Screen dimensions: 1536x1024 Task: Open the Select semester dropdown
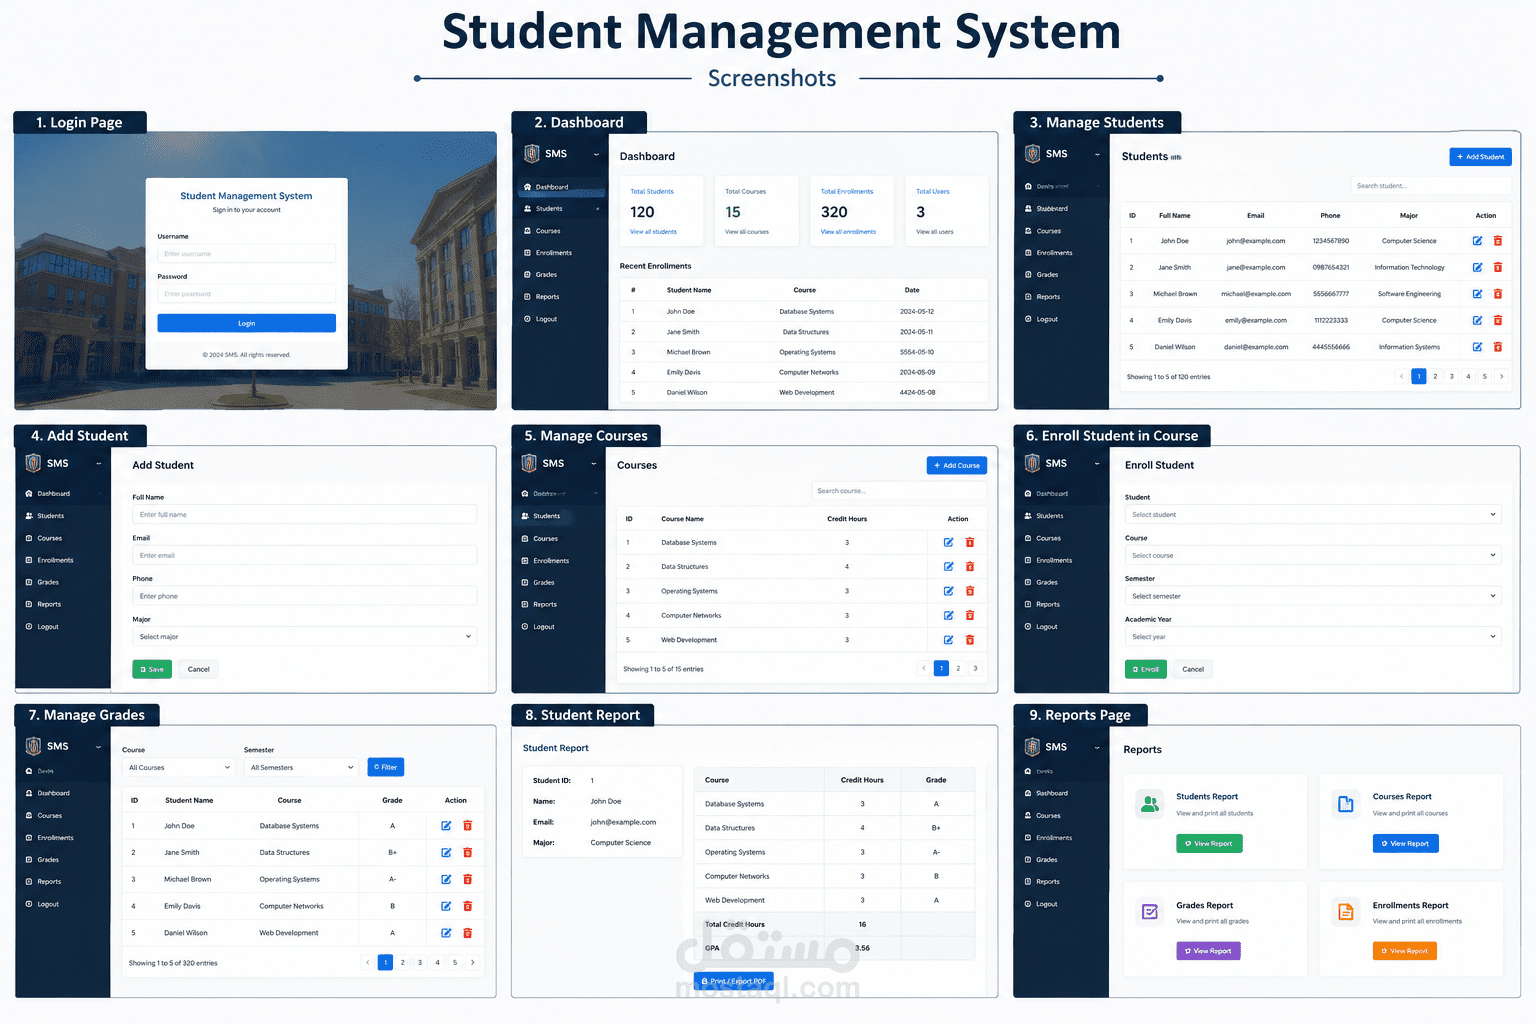[x=1313, y=596]
